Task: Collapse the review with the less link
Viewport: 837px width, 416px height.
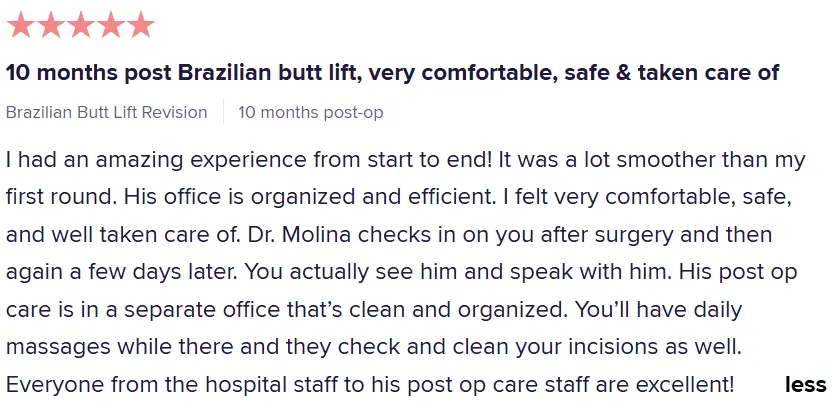Action: tap(805, 384)
